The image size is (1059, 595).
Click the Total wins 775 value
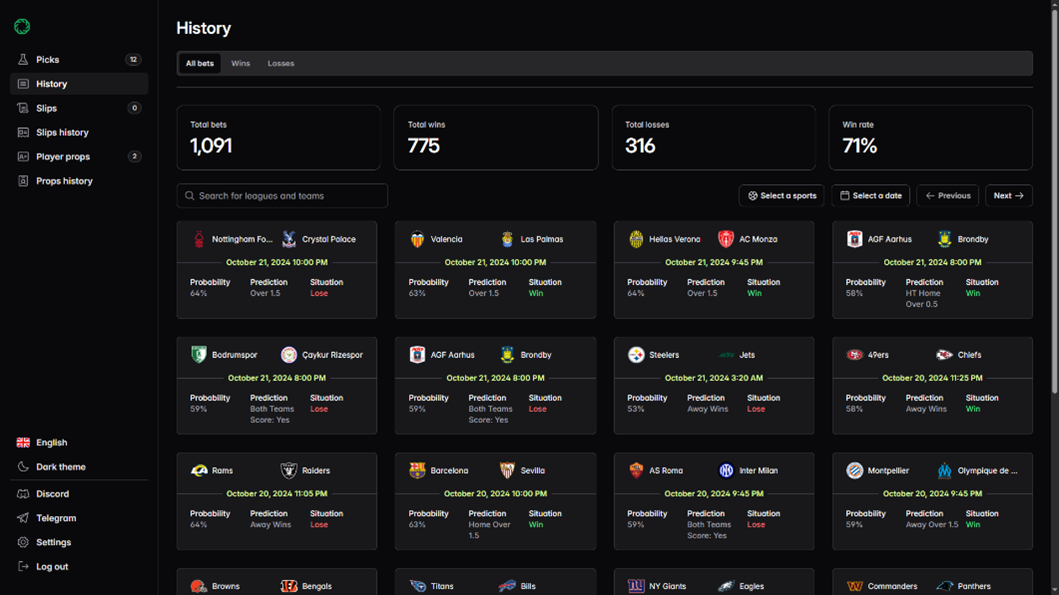[423, 146]
